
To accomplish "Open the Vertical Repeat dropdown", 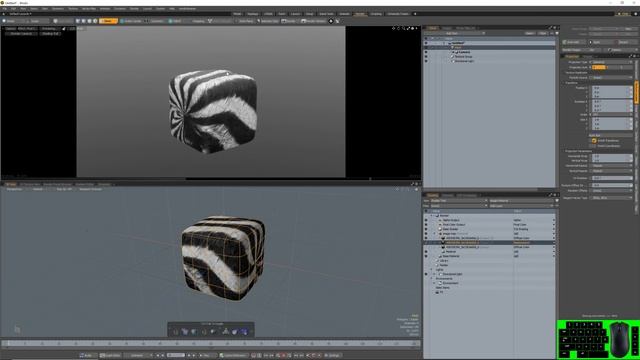I will 612,171.
